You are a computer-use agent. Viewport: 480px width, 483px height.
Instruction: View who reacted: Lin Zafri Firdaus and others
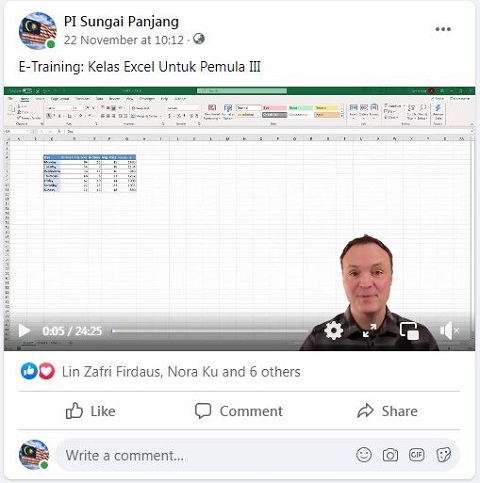pos(181,372)
